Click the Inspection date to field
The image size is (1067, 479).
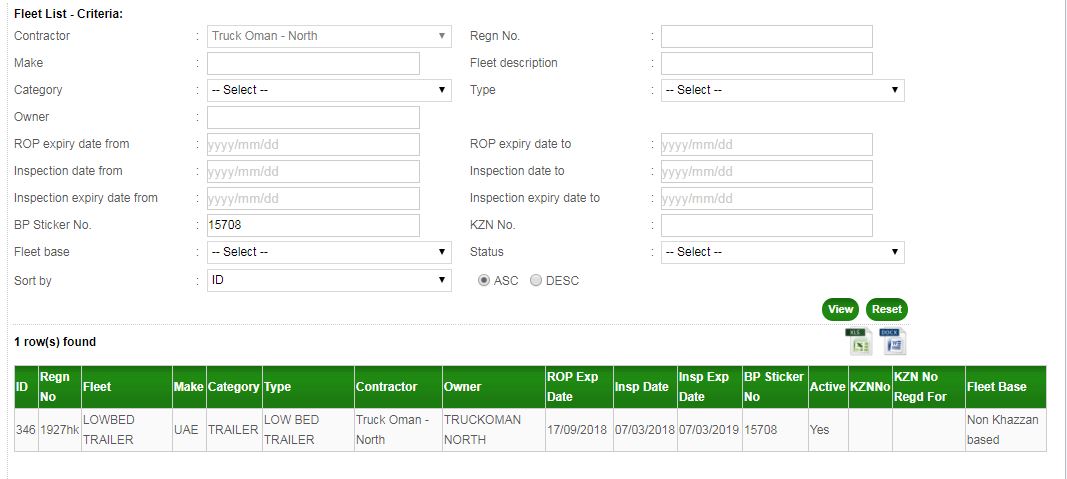coord(766,171)
